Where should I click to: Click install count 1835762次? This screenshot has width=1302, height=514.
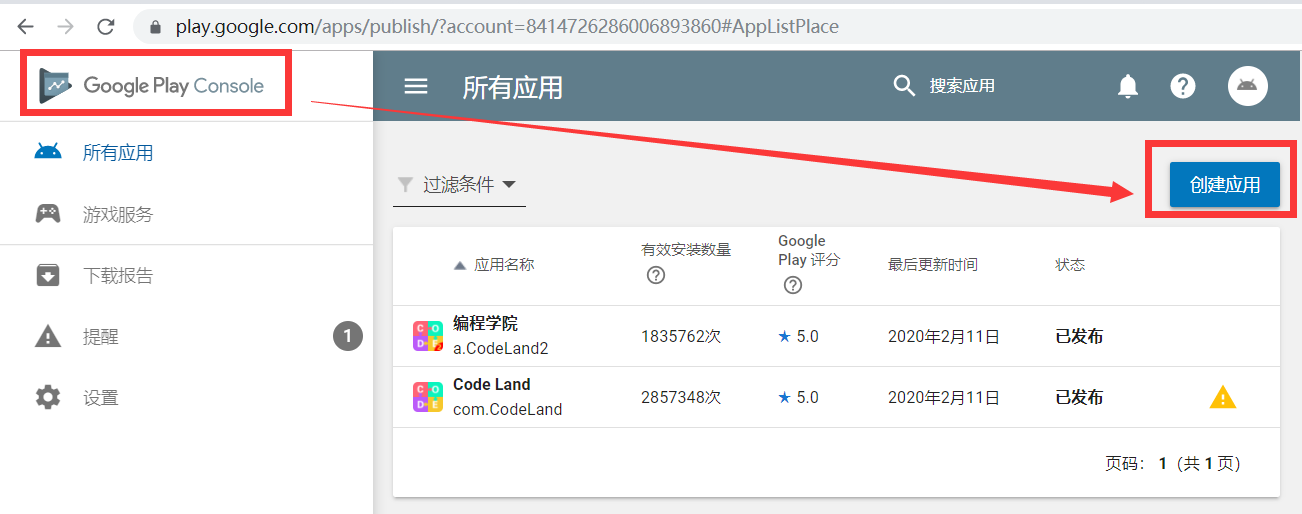click(x=681, y=337)
